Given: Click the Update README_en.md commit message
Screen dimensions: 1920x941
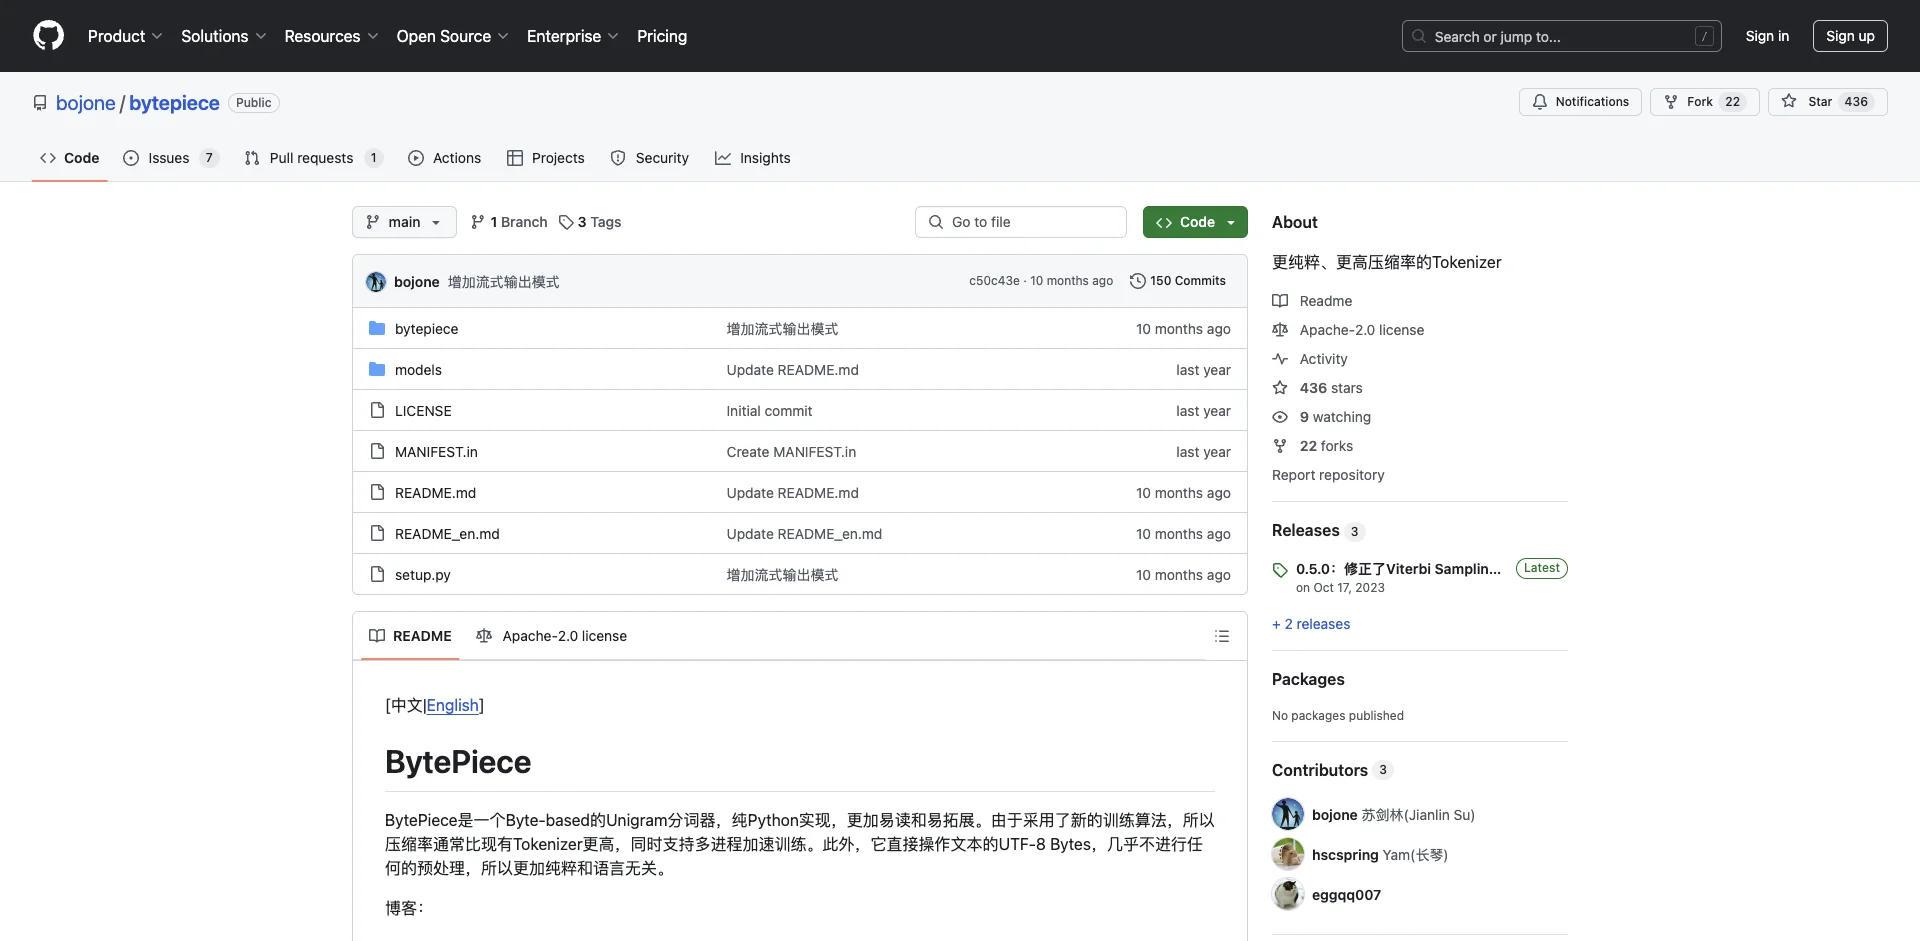Looking at the screenshot, I should click(804, 534).
